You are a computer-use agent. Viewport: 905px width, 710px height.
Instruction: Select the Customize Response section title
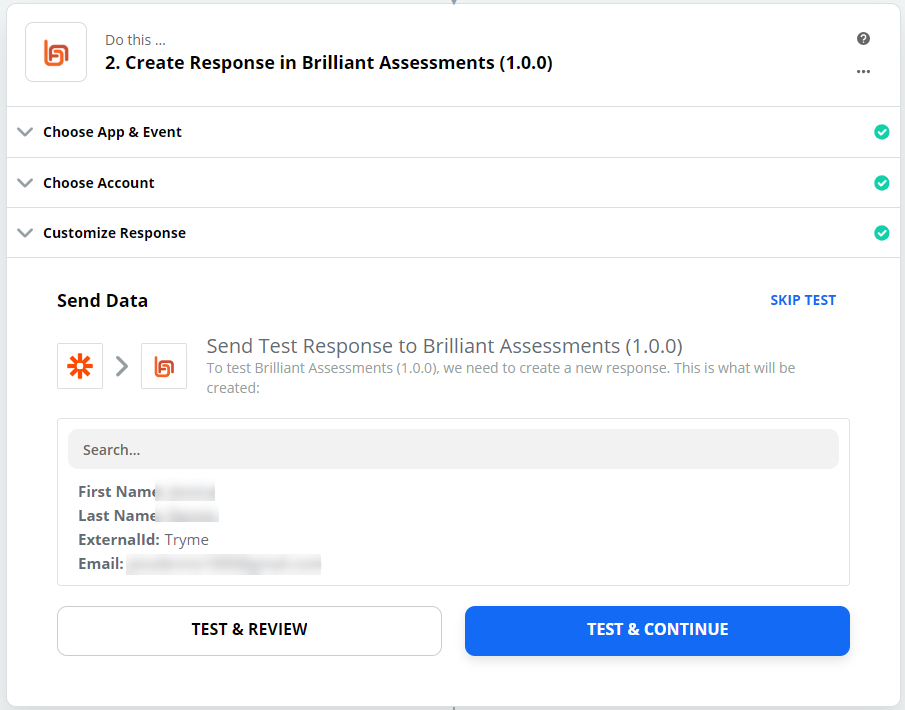(x=114, y=233)
